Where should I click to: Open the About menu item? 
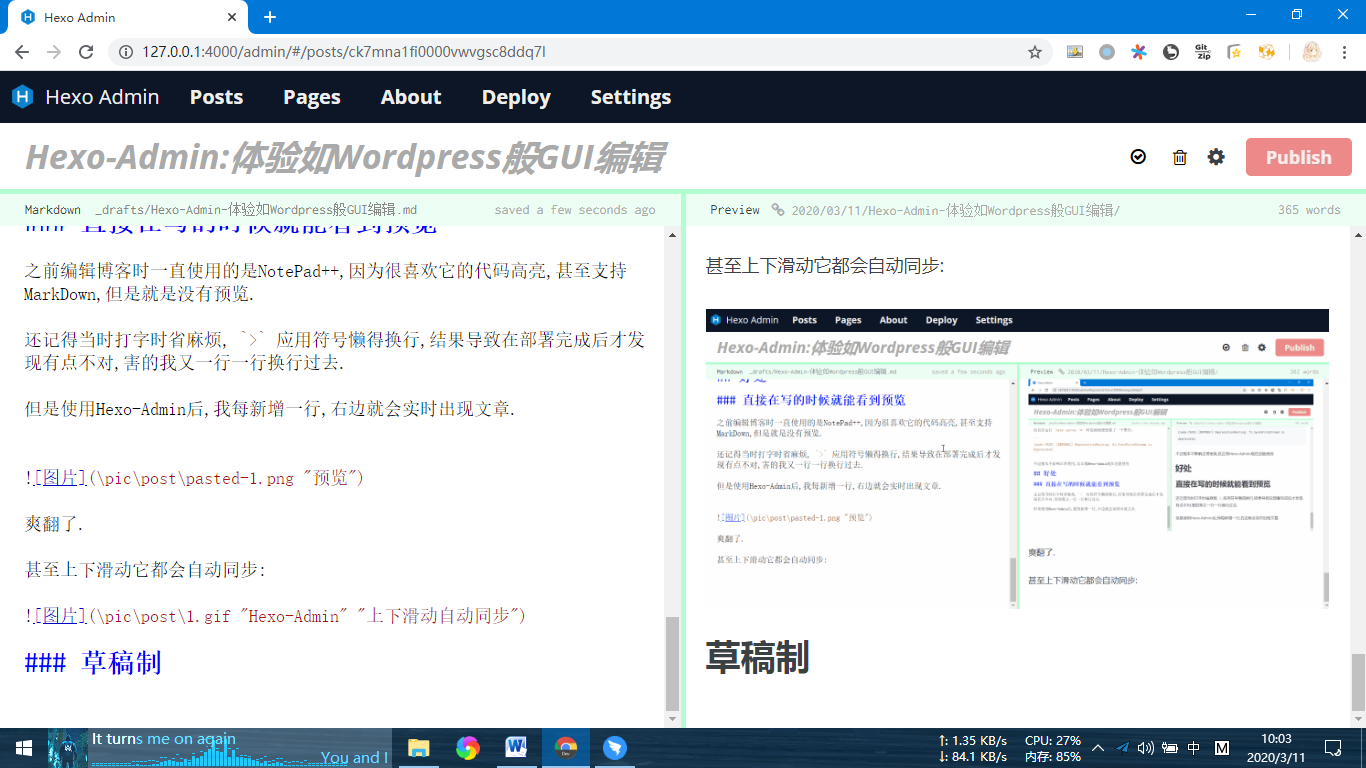411,97
